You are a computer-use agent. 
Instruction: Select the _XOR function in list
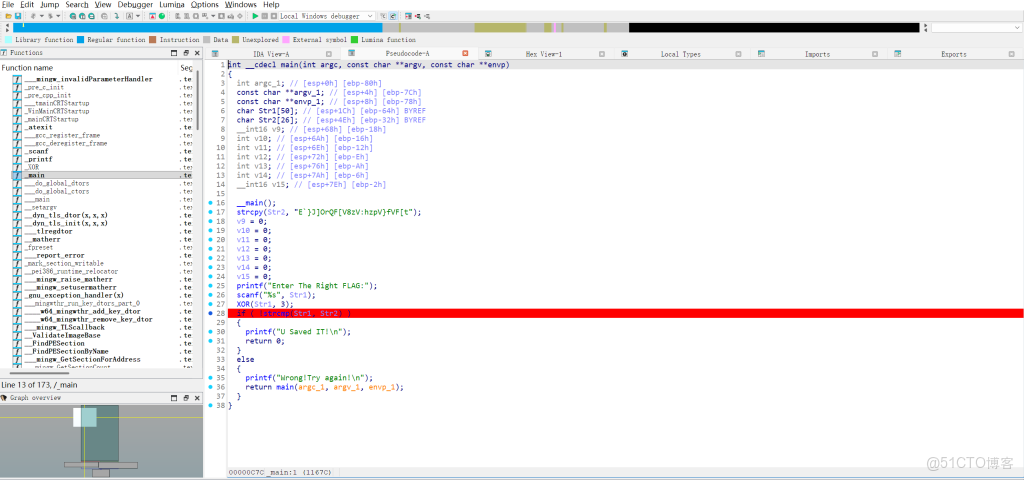(103, 167)
